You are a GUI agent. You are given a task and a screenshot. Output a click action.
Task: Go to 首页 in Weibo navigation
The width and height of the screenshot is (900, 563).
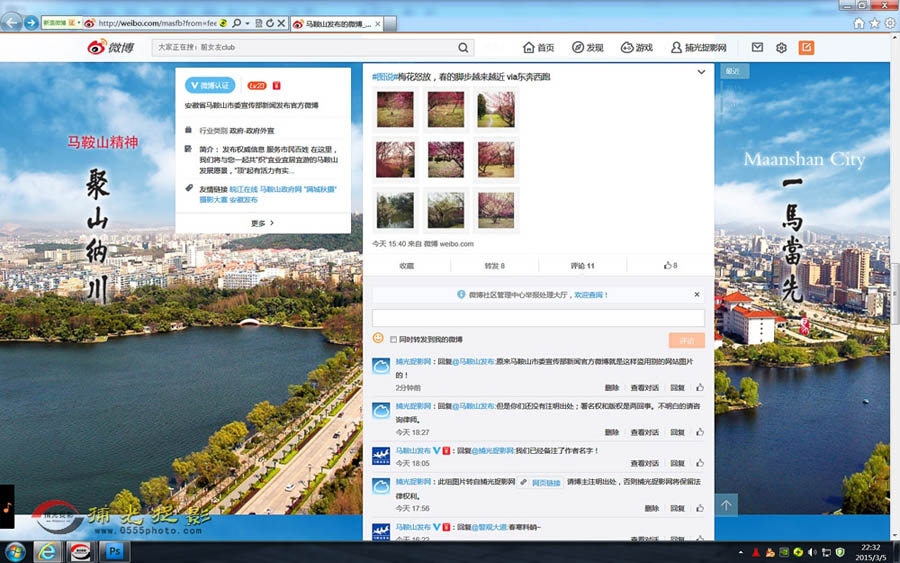point(538,48)
